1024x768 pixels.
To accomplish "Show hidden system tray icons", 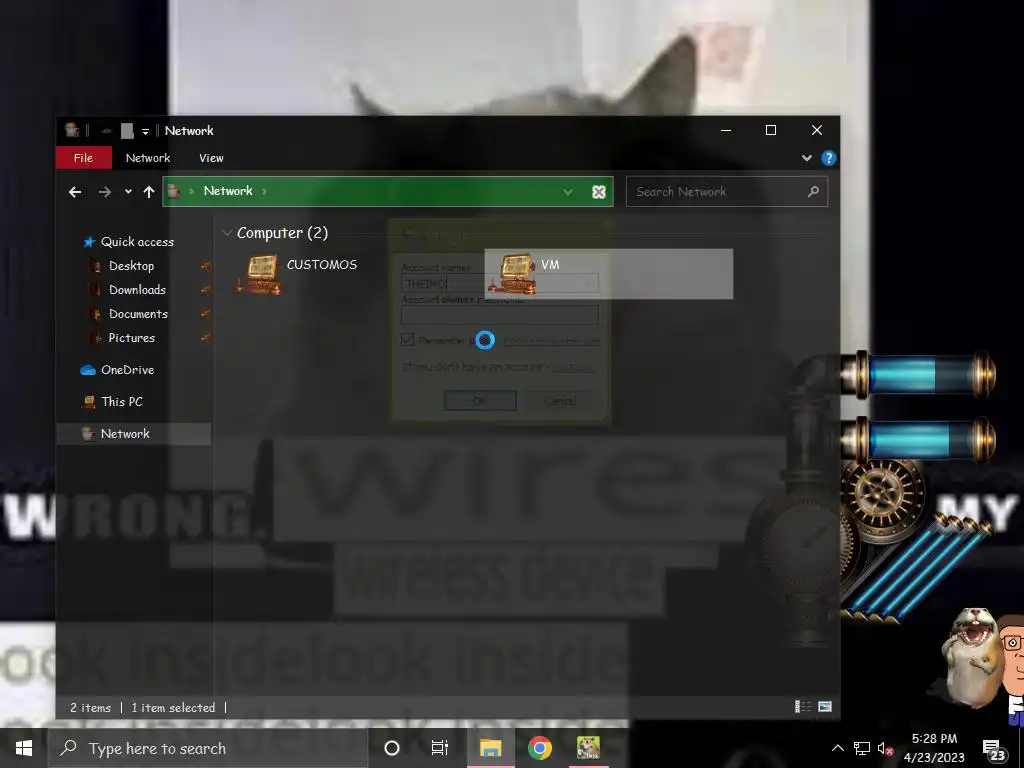I will click(838, 748).
